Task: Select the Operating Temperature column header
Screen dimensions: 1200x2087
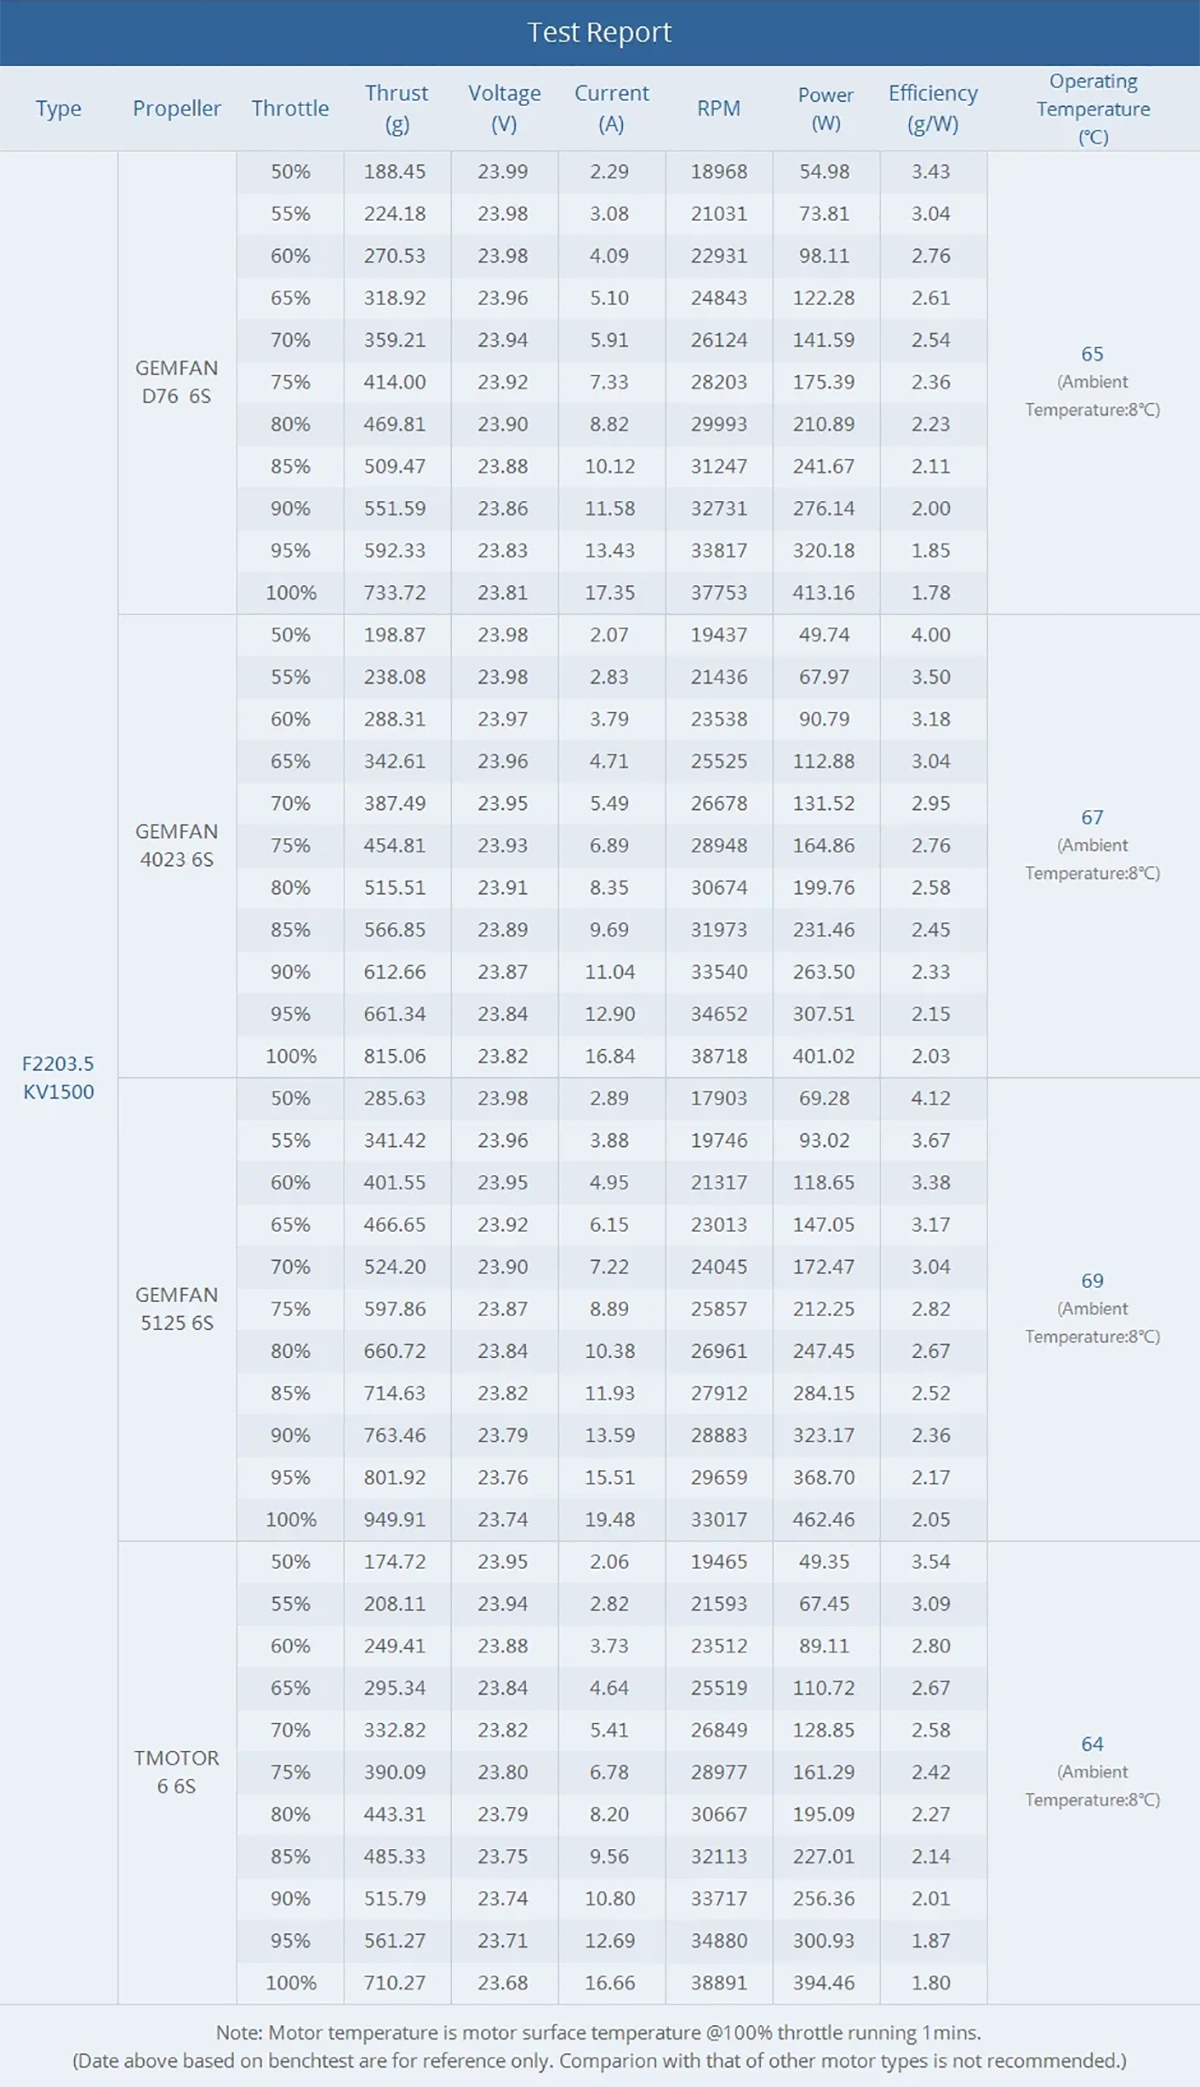Action: tap(1092, 109)
